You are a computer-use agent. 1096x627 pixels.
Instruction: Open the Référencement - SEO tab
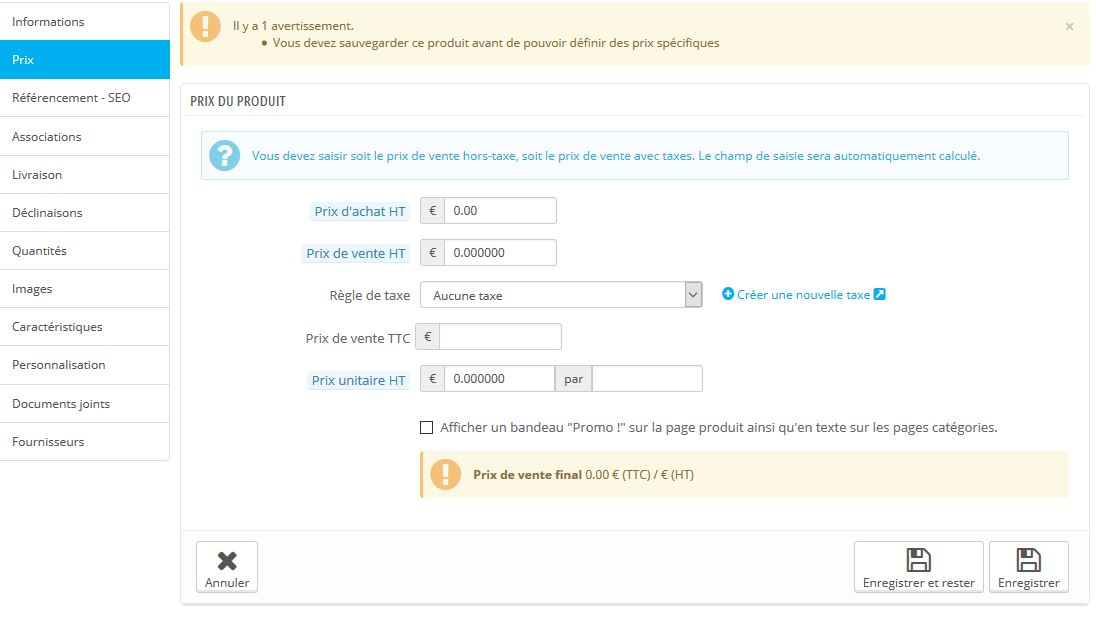click(x=71, y=98)
